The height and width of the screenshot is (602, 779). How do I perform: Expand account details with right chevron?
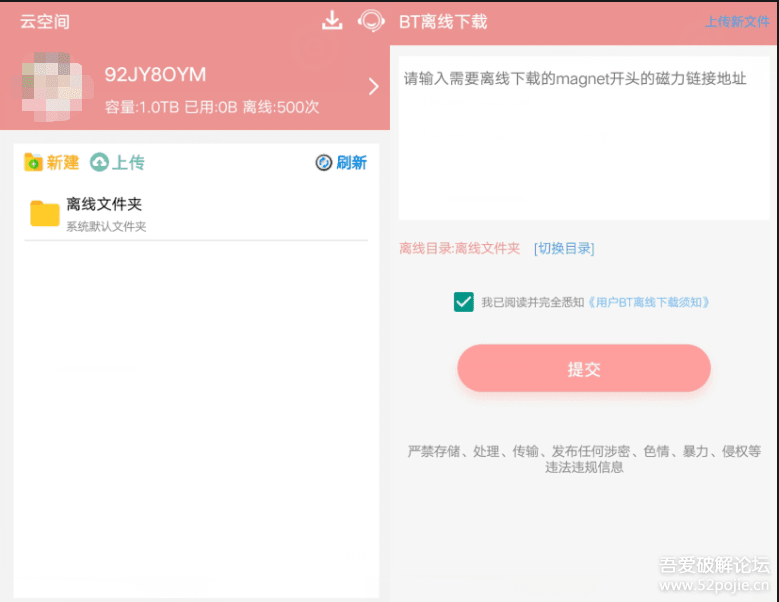click(x=374, y=86)
